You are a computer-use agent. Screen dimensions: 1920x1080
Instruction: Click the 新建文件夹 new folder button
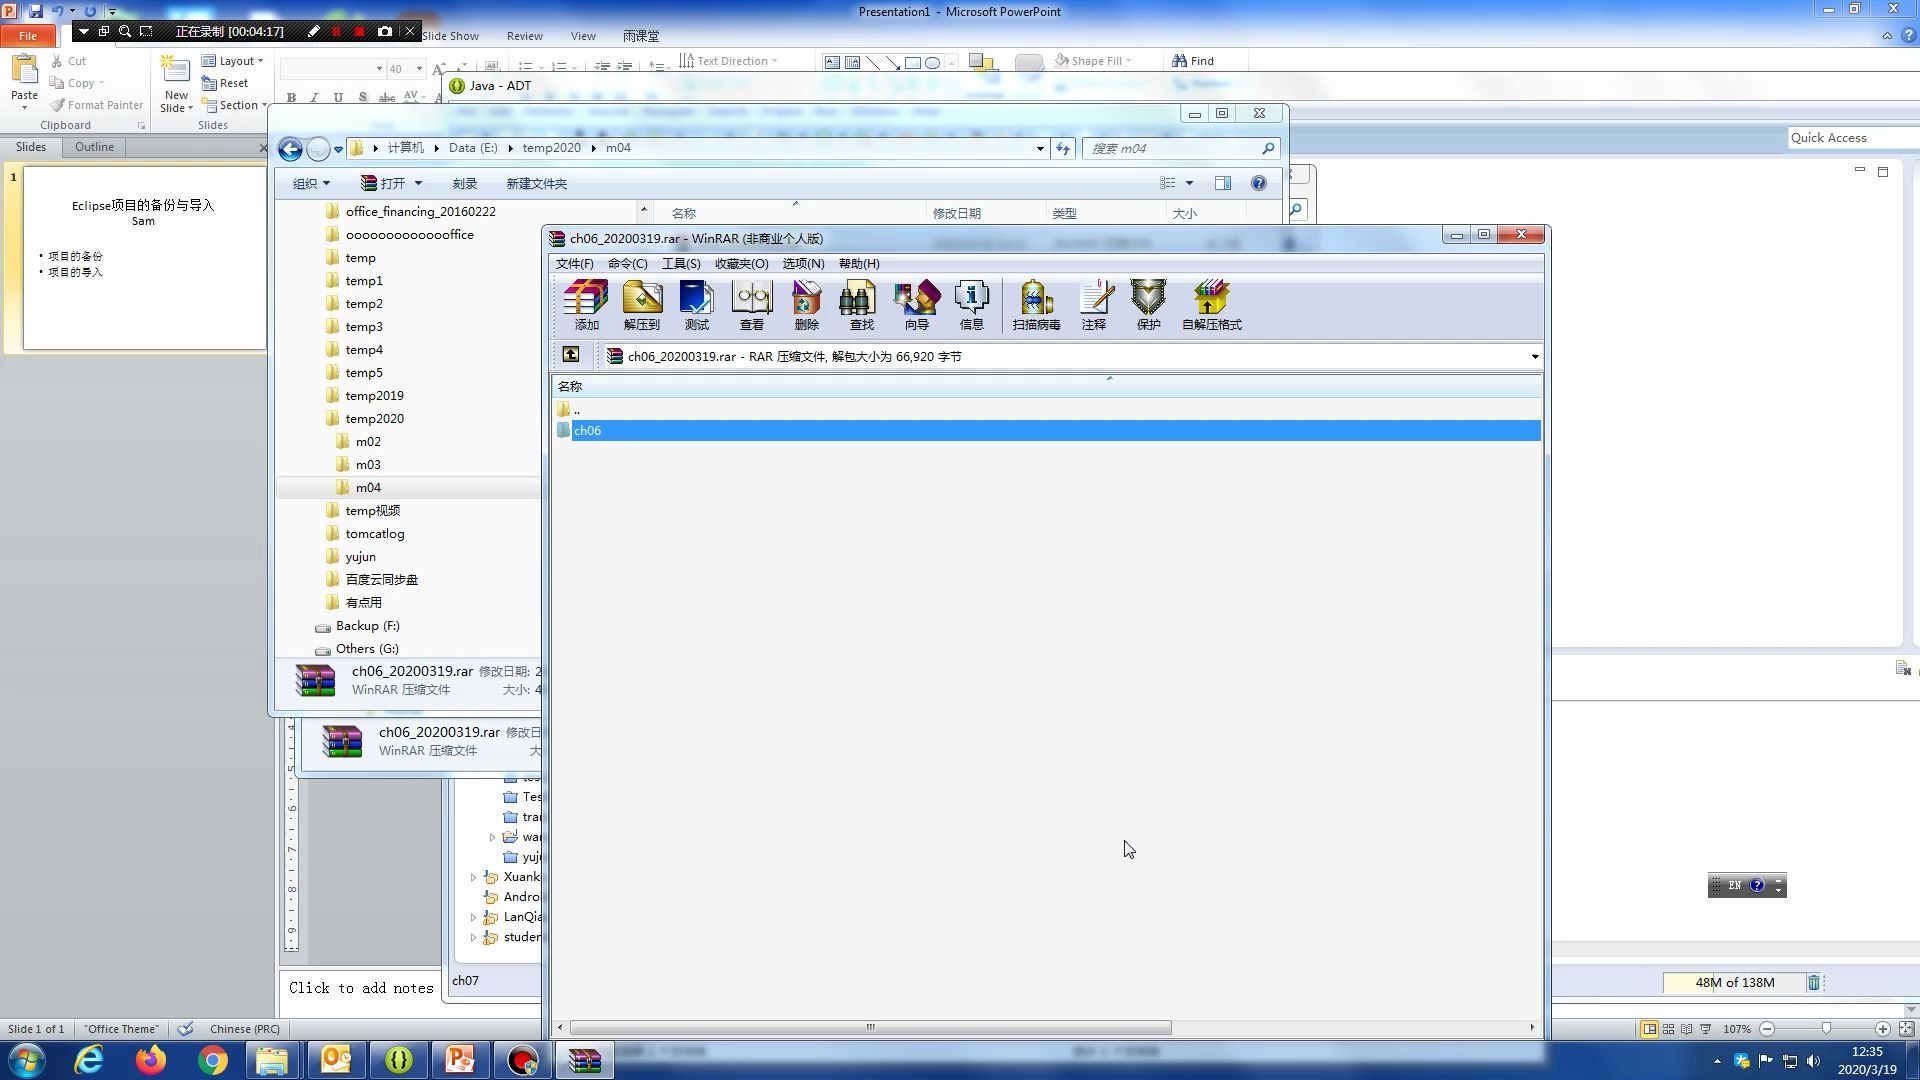[536, 184]
